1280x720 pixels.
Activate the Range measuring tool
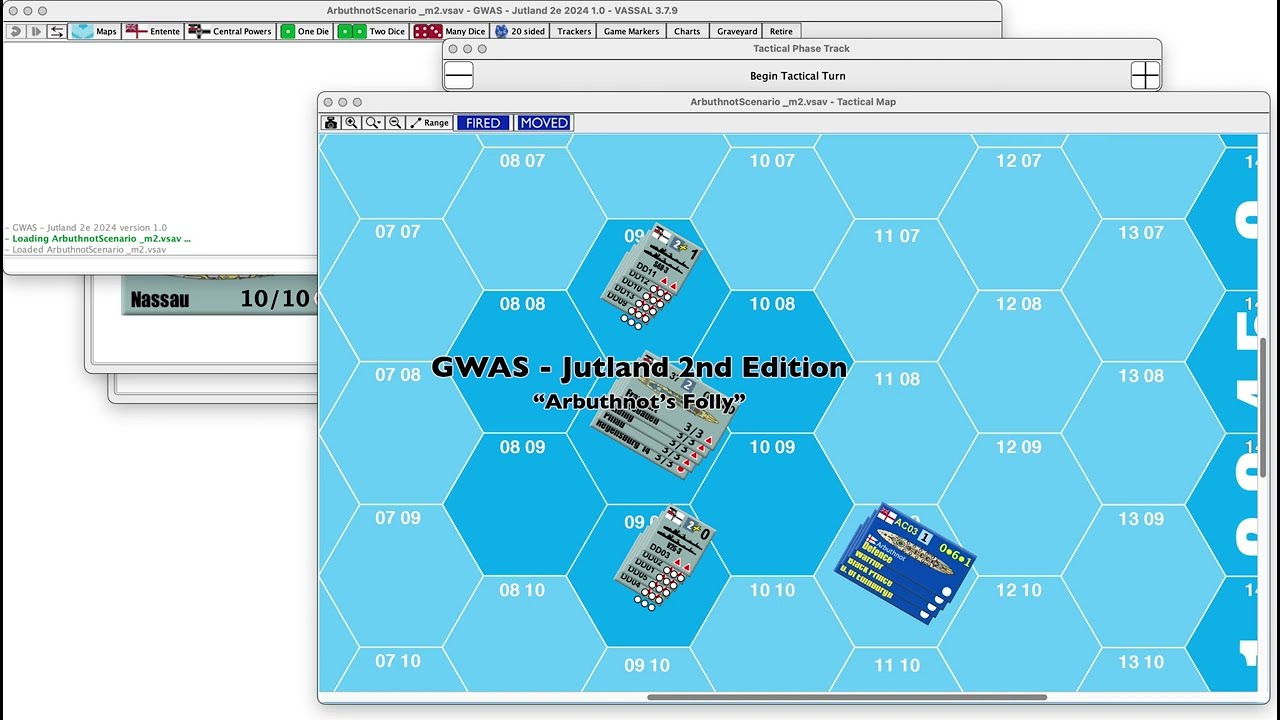(x=429, y=123)
